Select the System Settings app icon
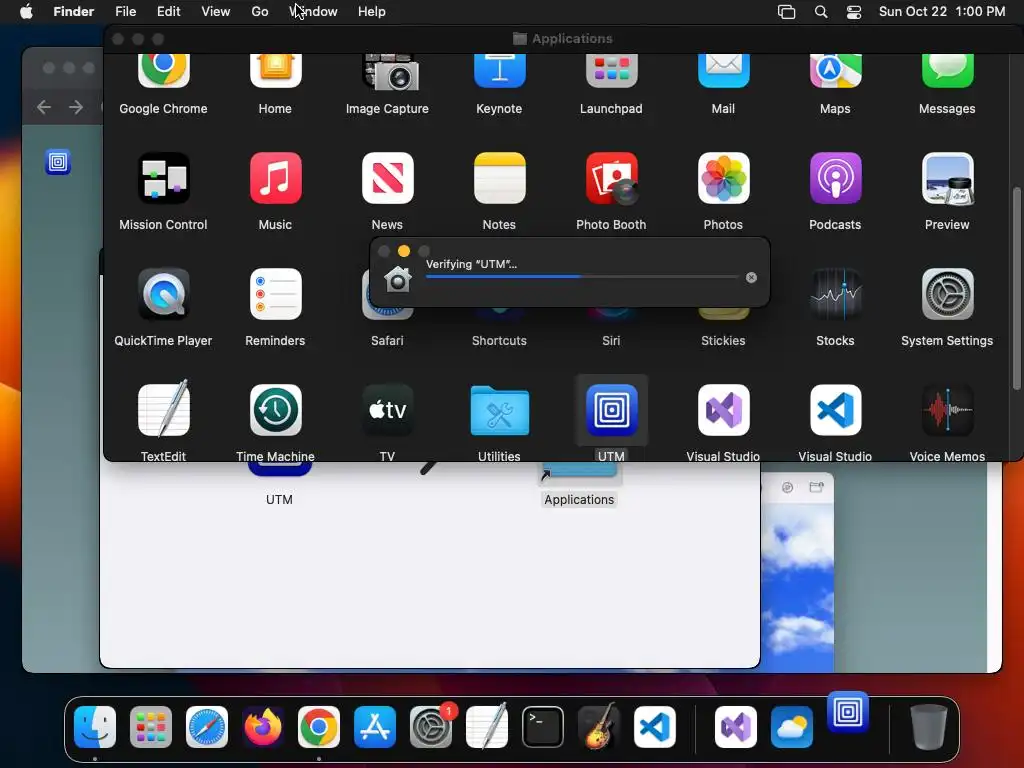 [947, 294]
